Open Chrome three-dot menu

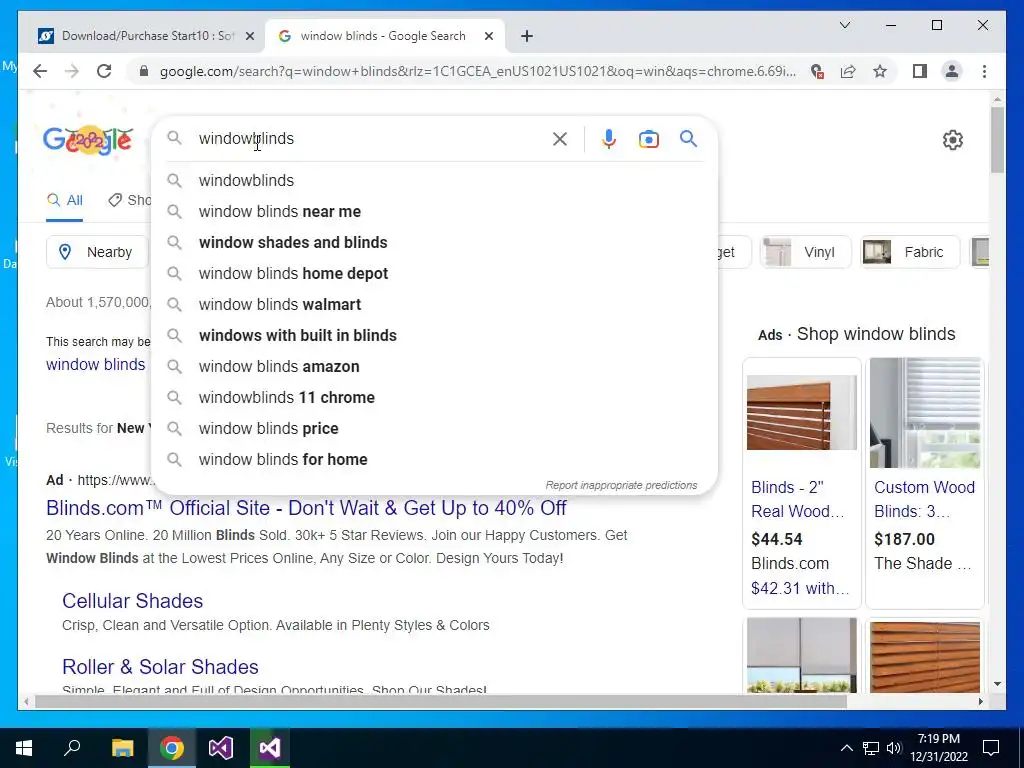(984, 71)
